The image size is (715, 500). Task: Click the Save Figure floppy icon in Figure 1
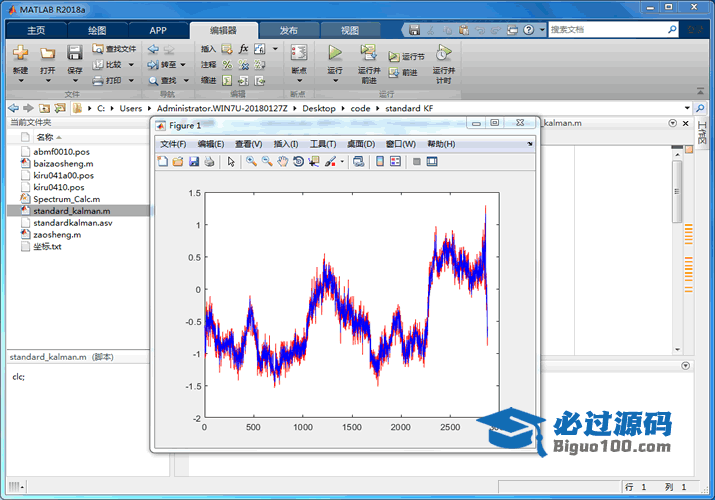click(x=194, y=161)
